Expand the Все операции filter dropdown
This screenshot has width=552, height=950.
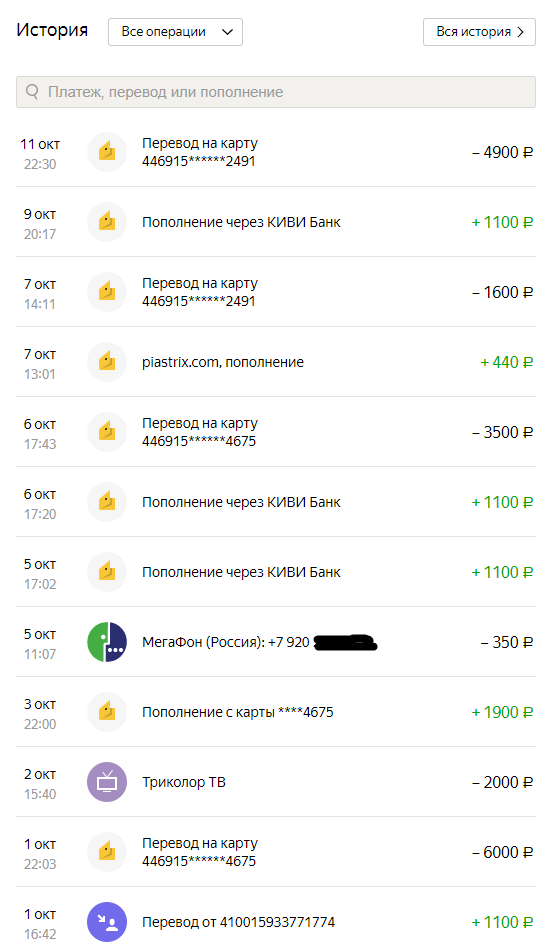coord(175,32)
